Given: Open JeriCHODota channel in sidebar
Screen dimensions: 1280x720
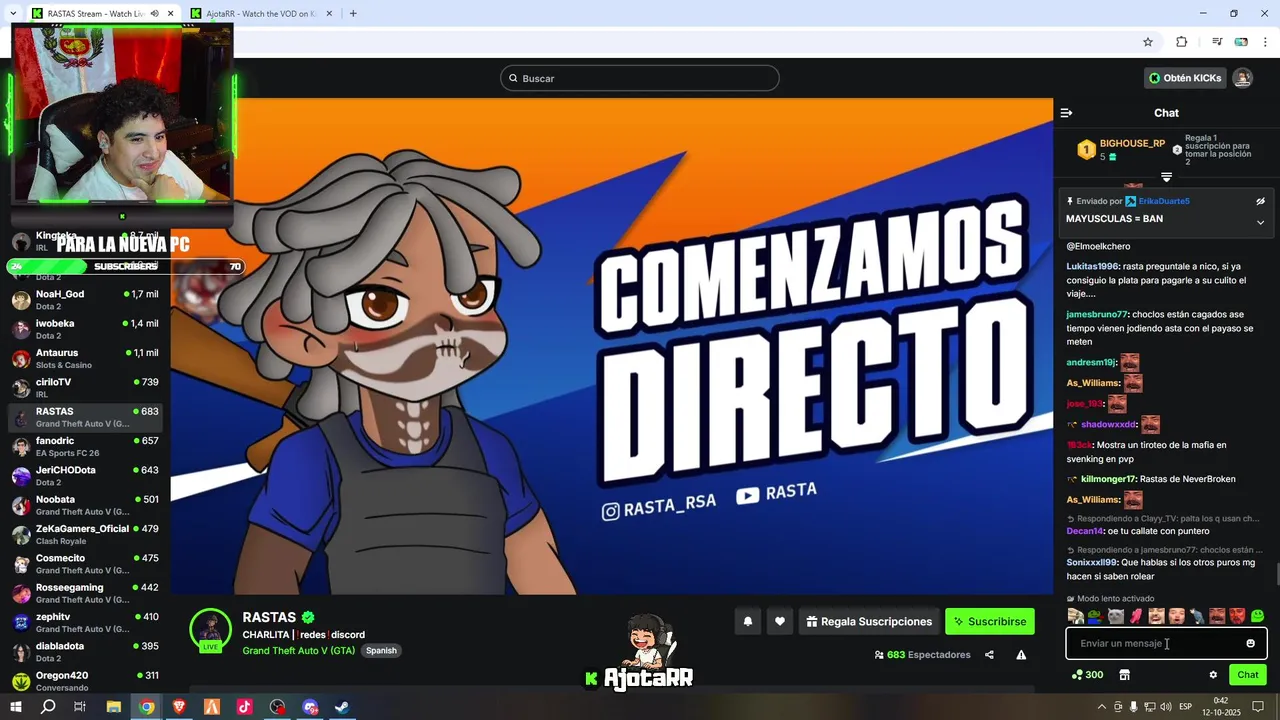Looking at the screenshot, I should pos(85,476).
